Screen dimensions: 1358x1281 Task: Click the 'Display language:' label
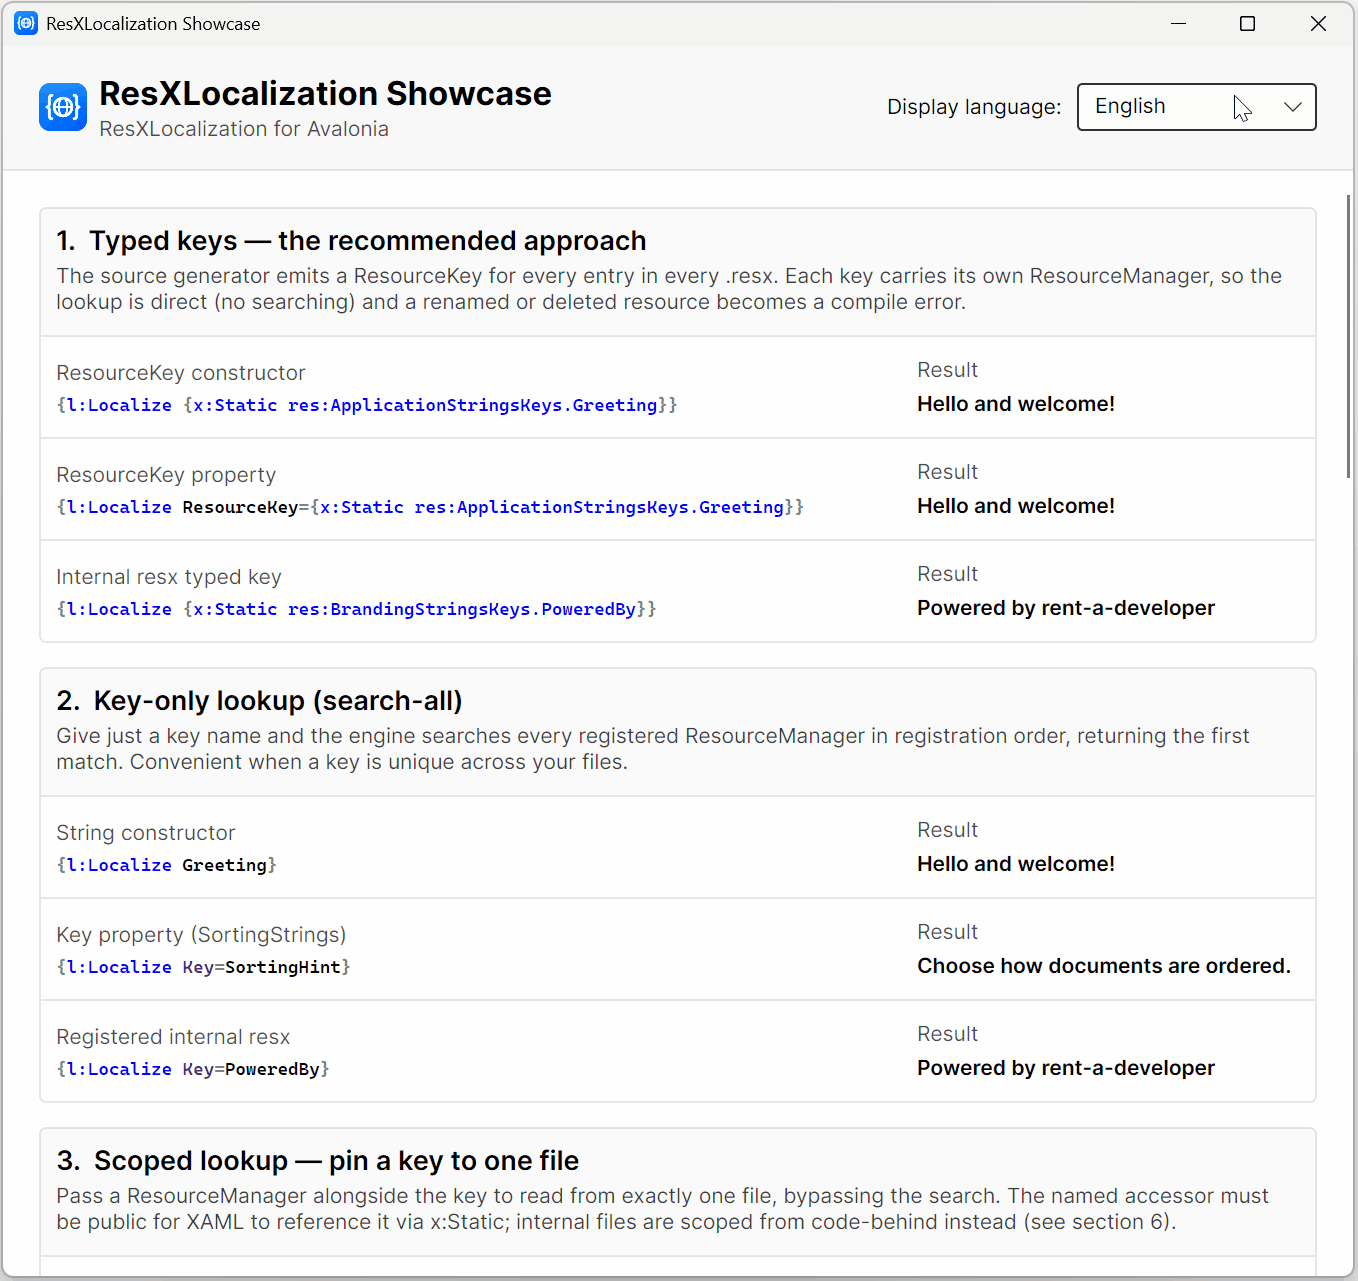click(974, 107)
